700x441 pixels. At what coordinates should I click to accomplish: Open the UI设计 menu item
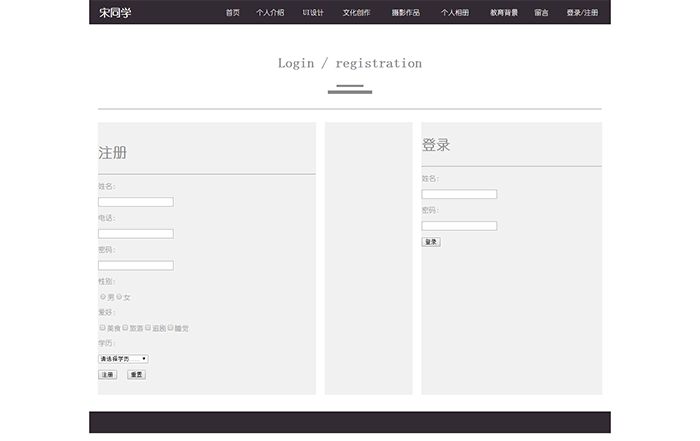pyautogui.click(x=313, y=13)
